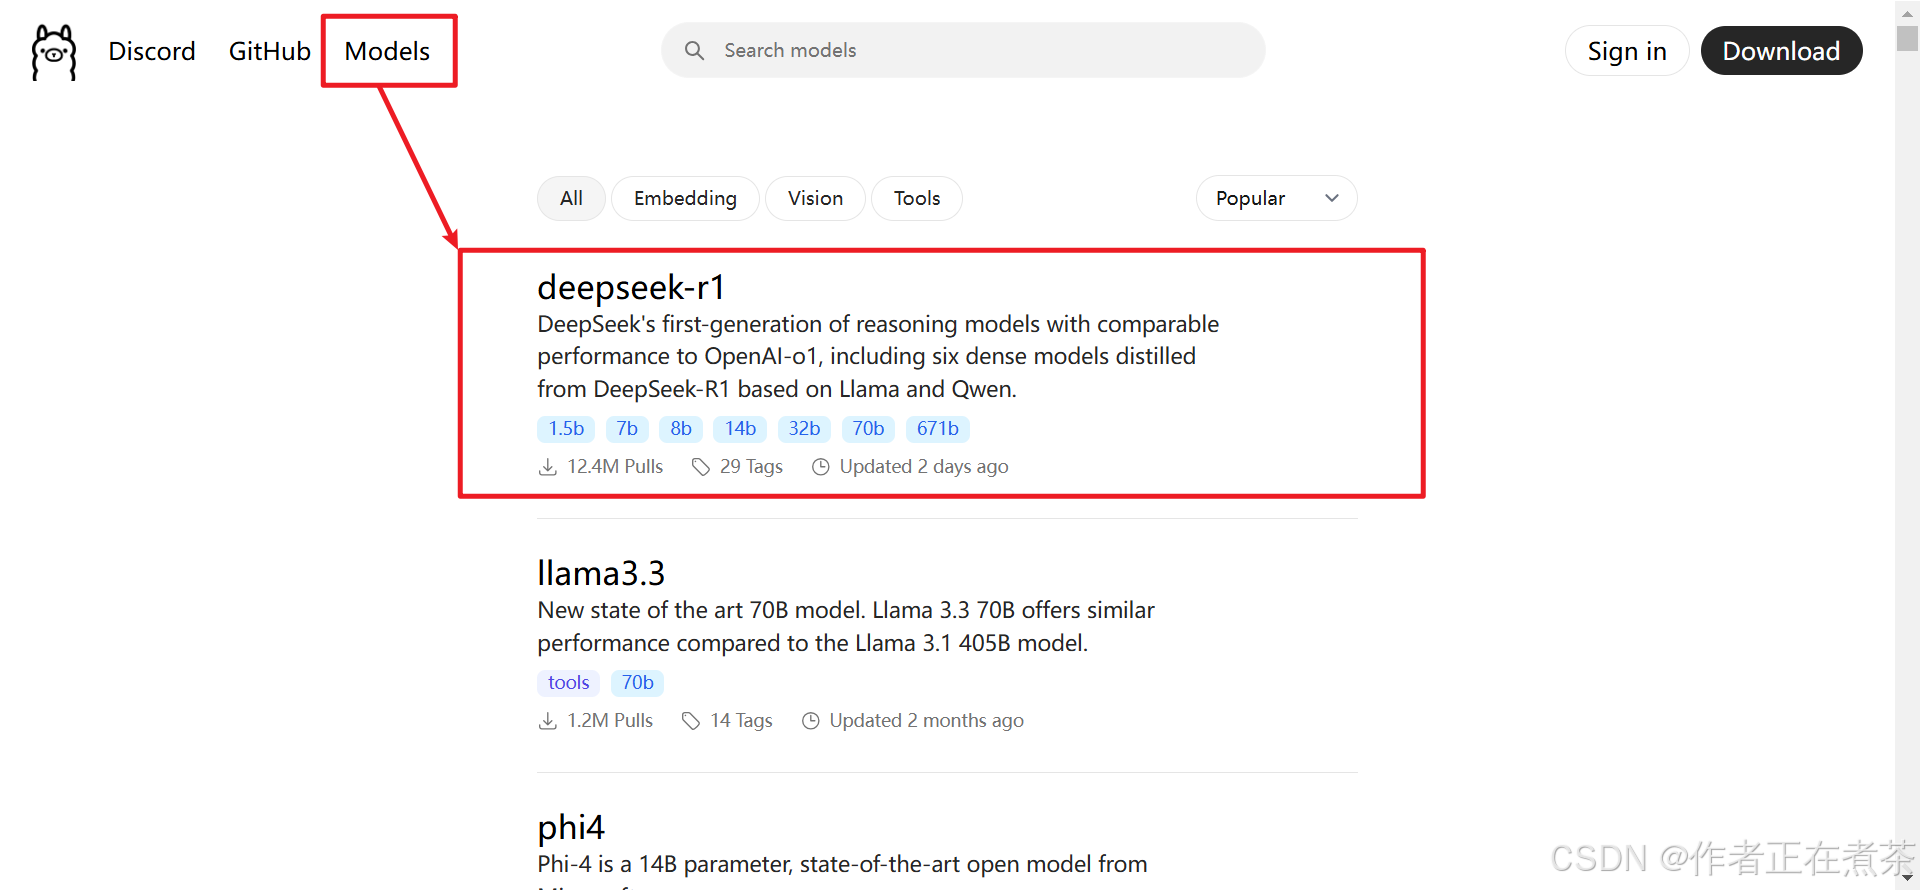The height and width of the screenshot is (890, 1920).
Task: Focus the Search models field
Action: point(963,50)
